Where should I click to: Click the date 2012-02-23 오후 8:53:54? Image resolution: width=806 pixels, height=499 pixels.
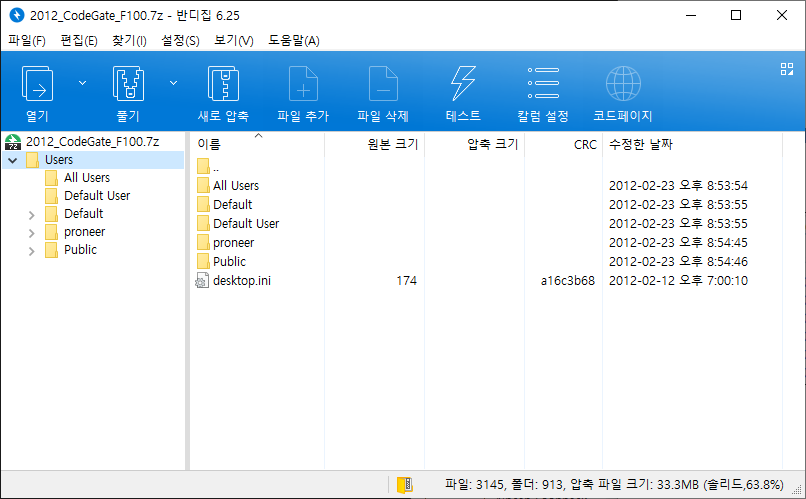[678, 186]
